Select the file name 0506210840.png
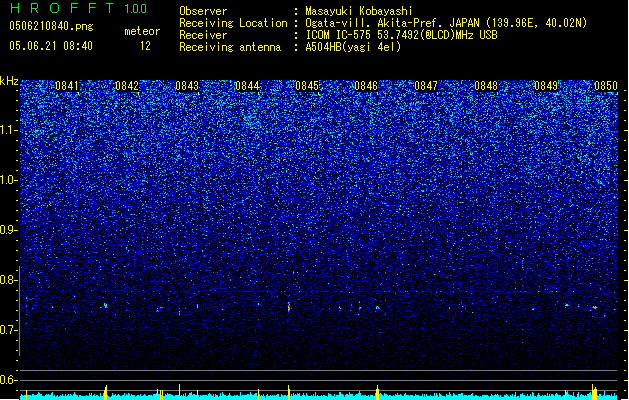 pyautogui.click(x=51, y=26)
